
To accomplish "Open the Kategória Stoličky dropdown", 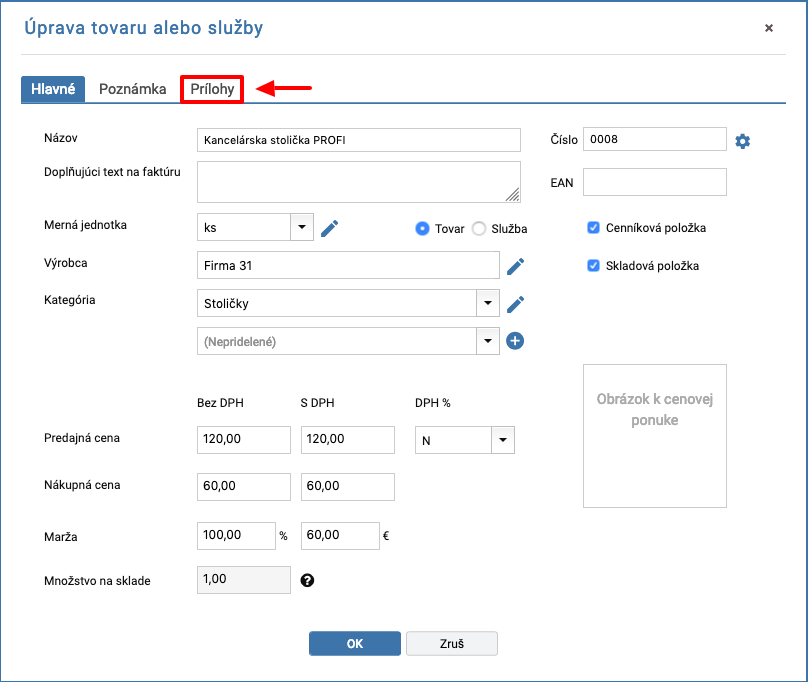I will pos(487,303).
